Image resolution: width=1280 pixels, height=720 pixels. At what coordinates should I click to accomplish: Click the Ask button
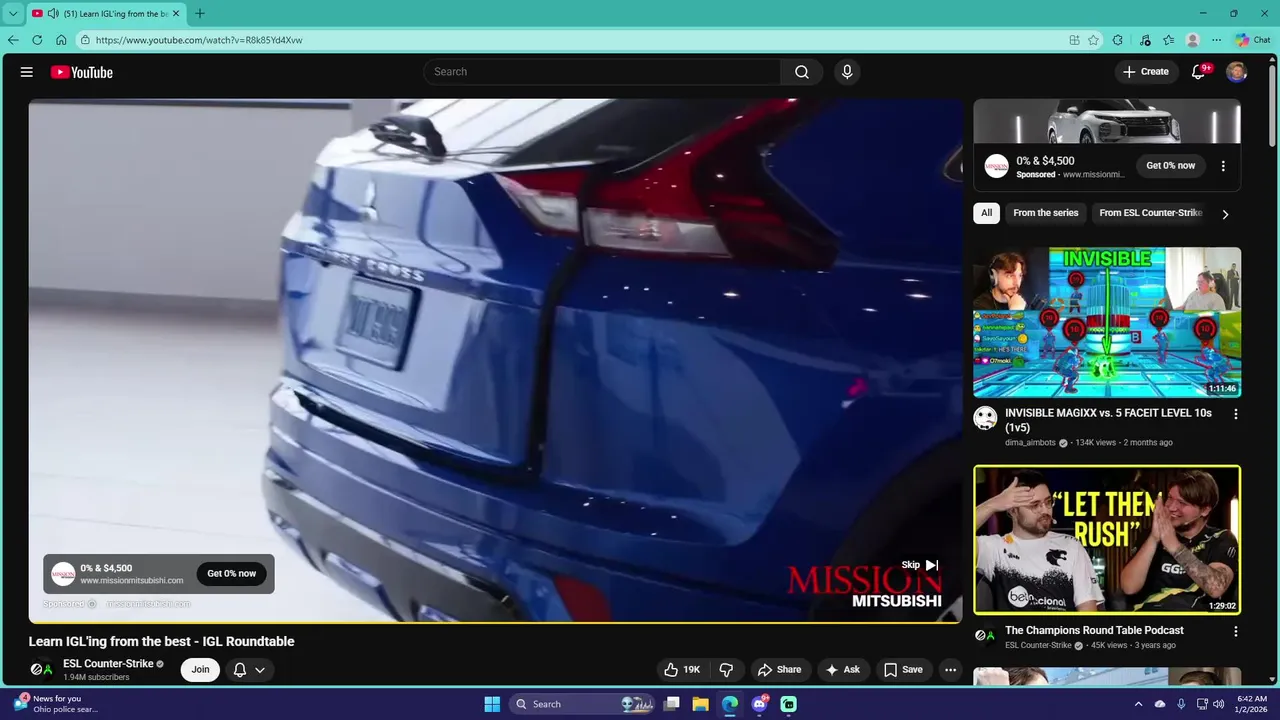(x=843, y=670)
